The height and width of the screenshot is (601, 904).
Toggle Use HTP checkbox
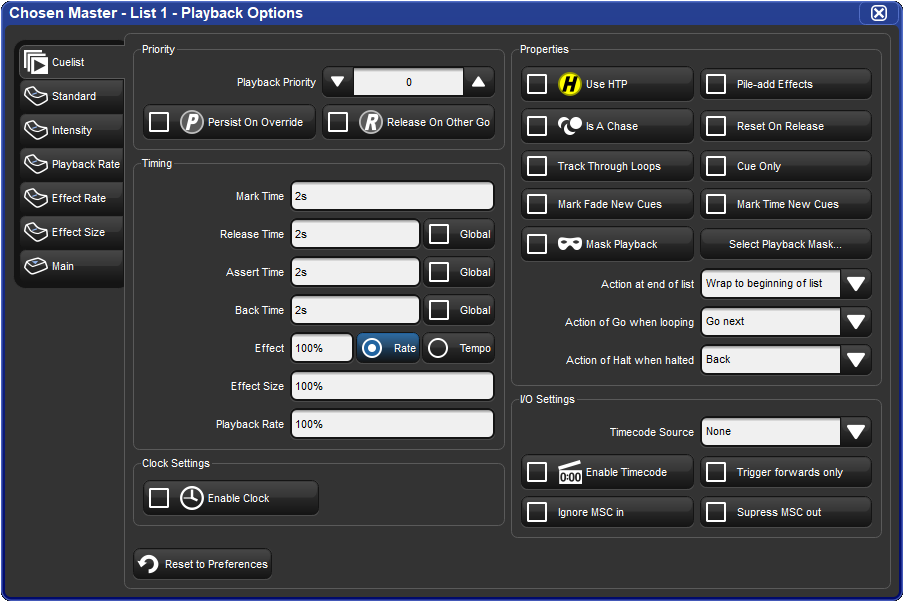[537, 84]
